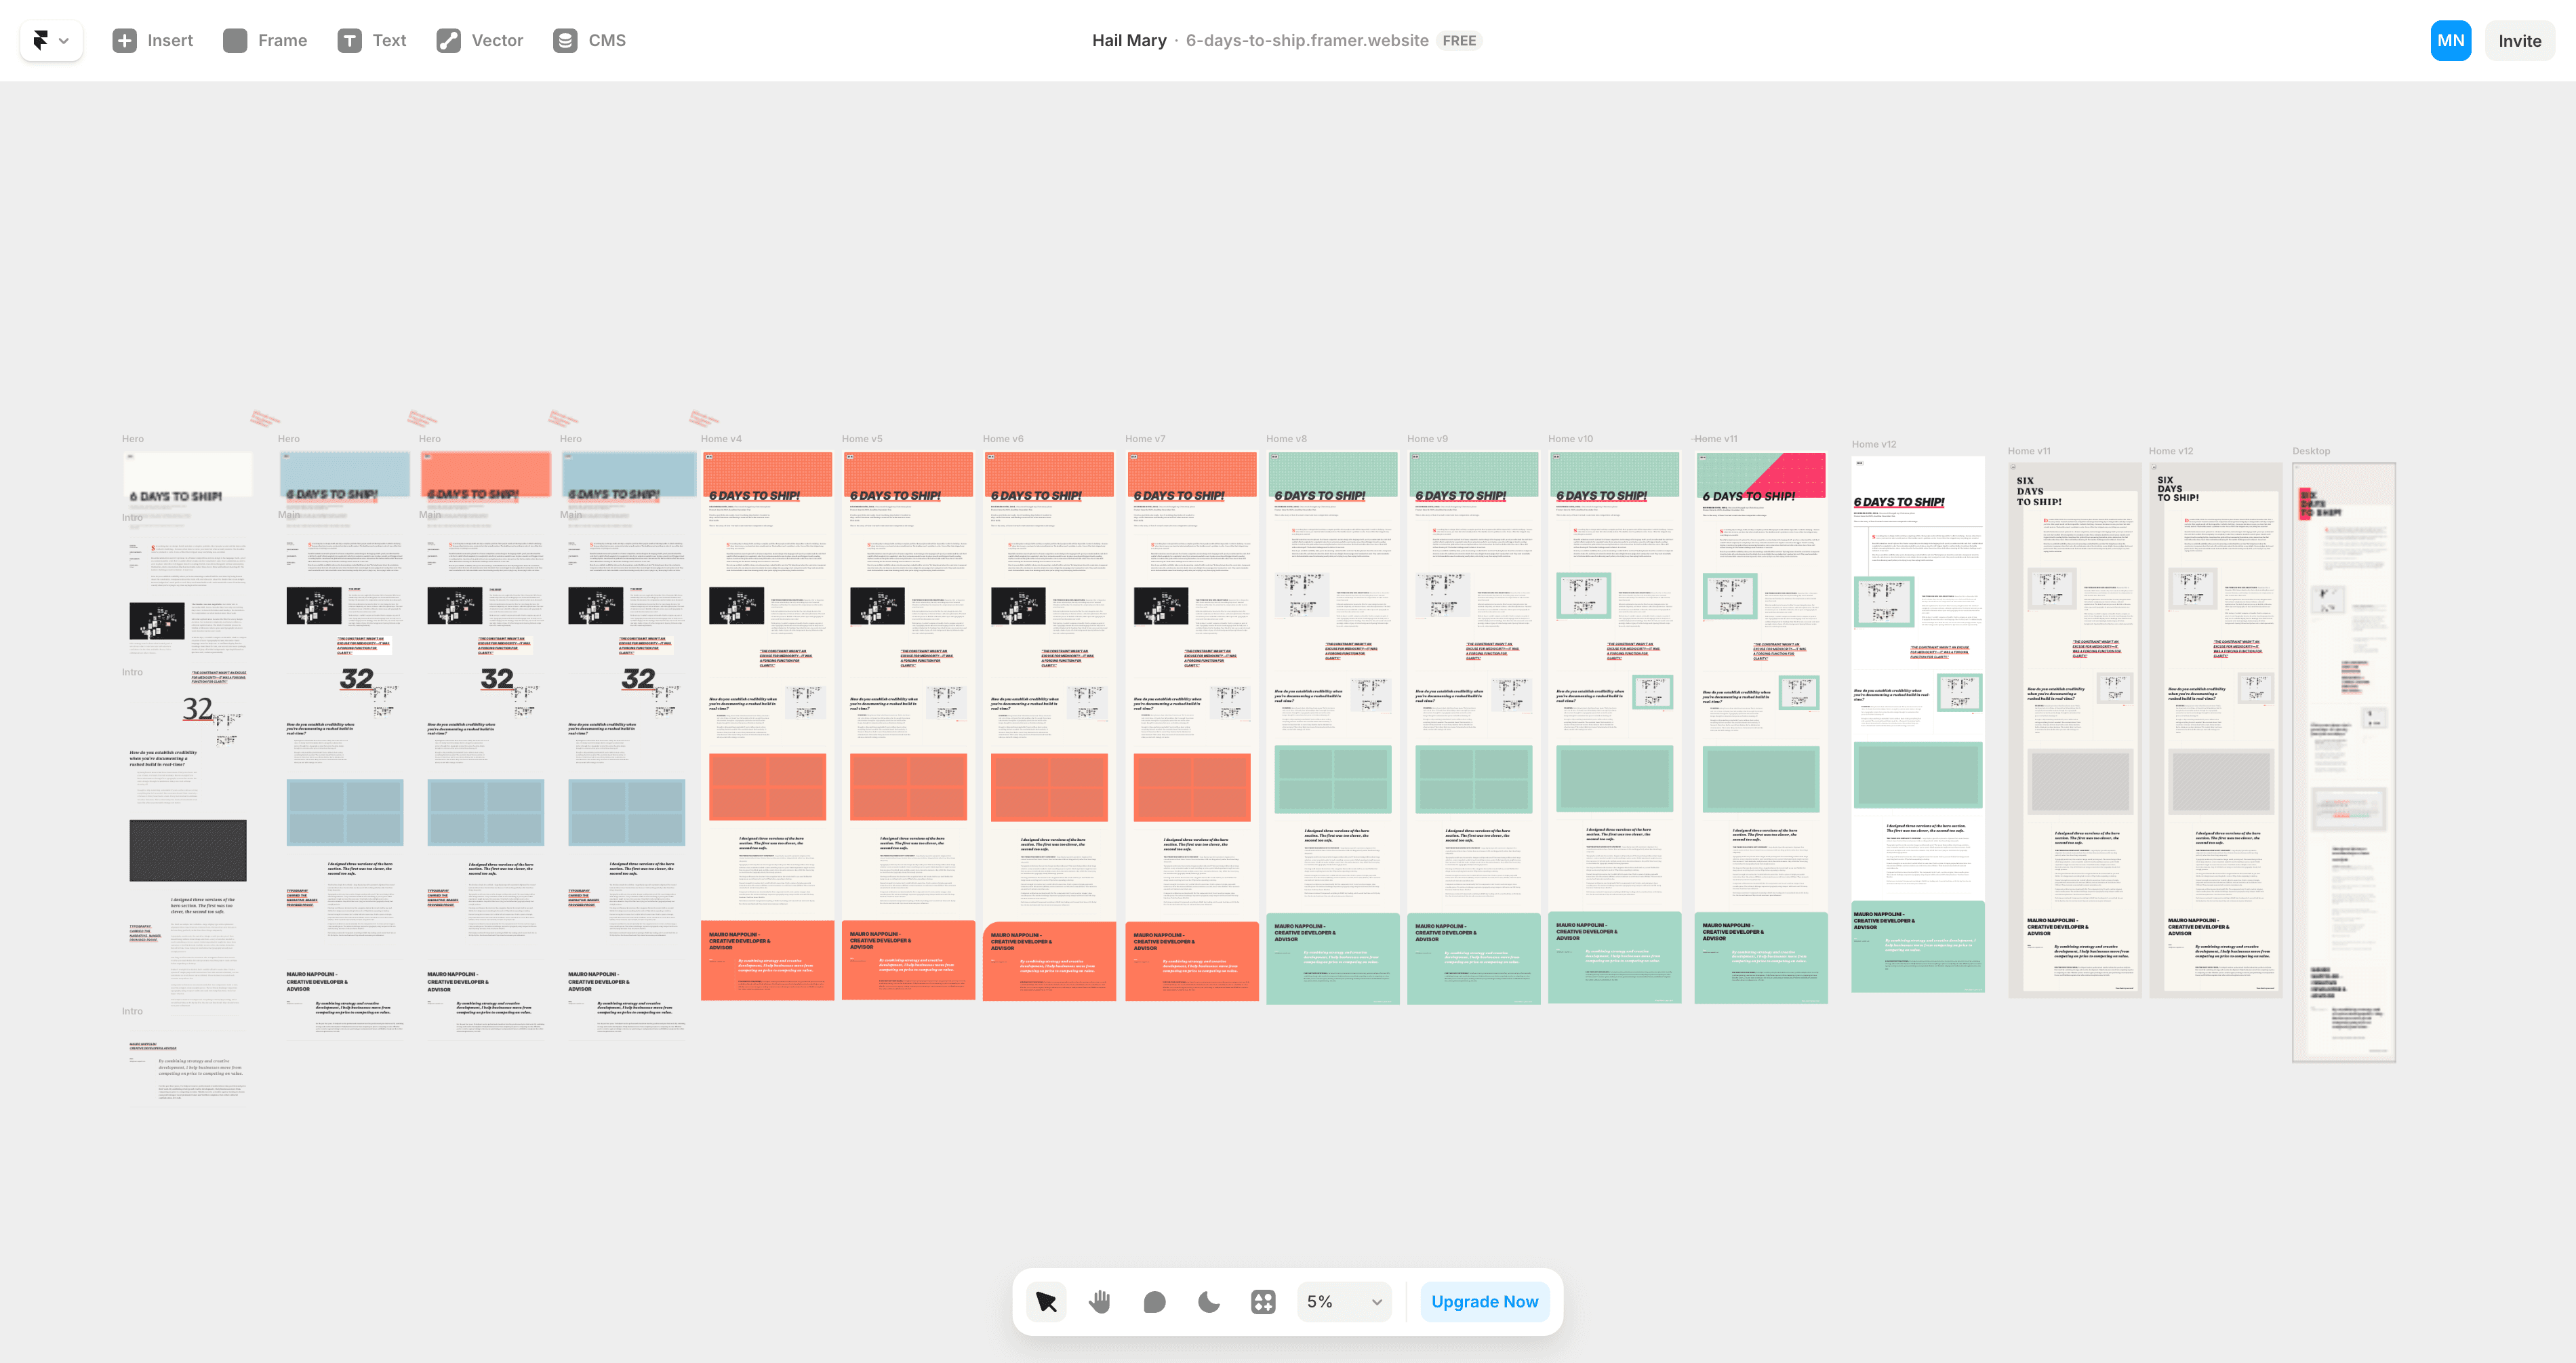Select the cursor tool in bottom toolbar
The width and height of the screenshot is (2576, 1363).
(1045, 1301)
